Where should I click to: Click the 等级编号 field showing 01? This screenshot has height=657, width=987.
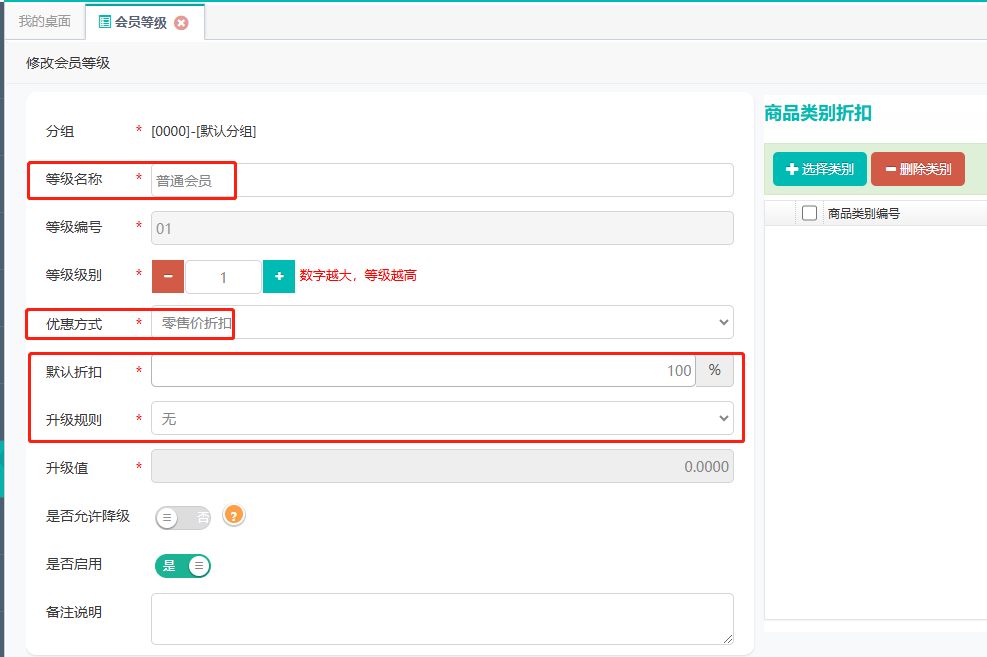(x=442, y=228)
